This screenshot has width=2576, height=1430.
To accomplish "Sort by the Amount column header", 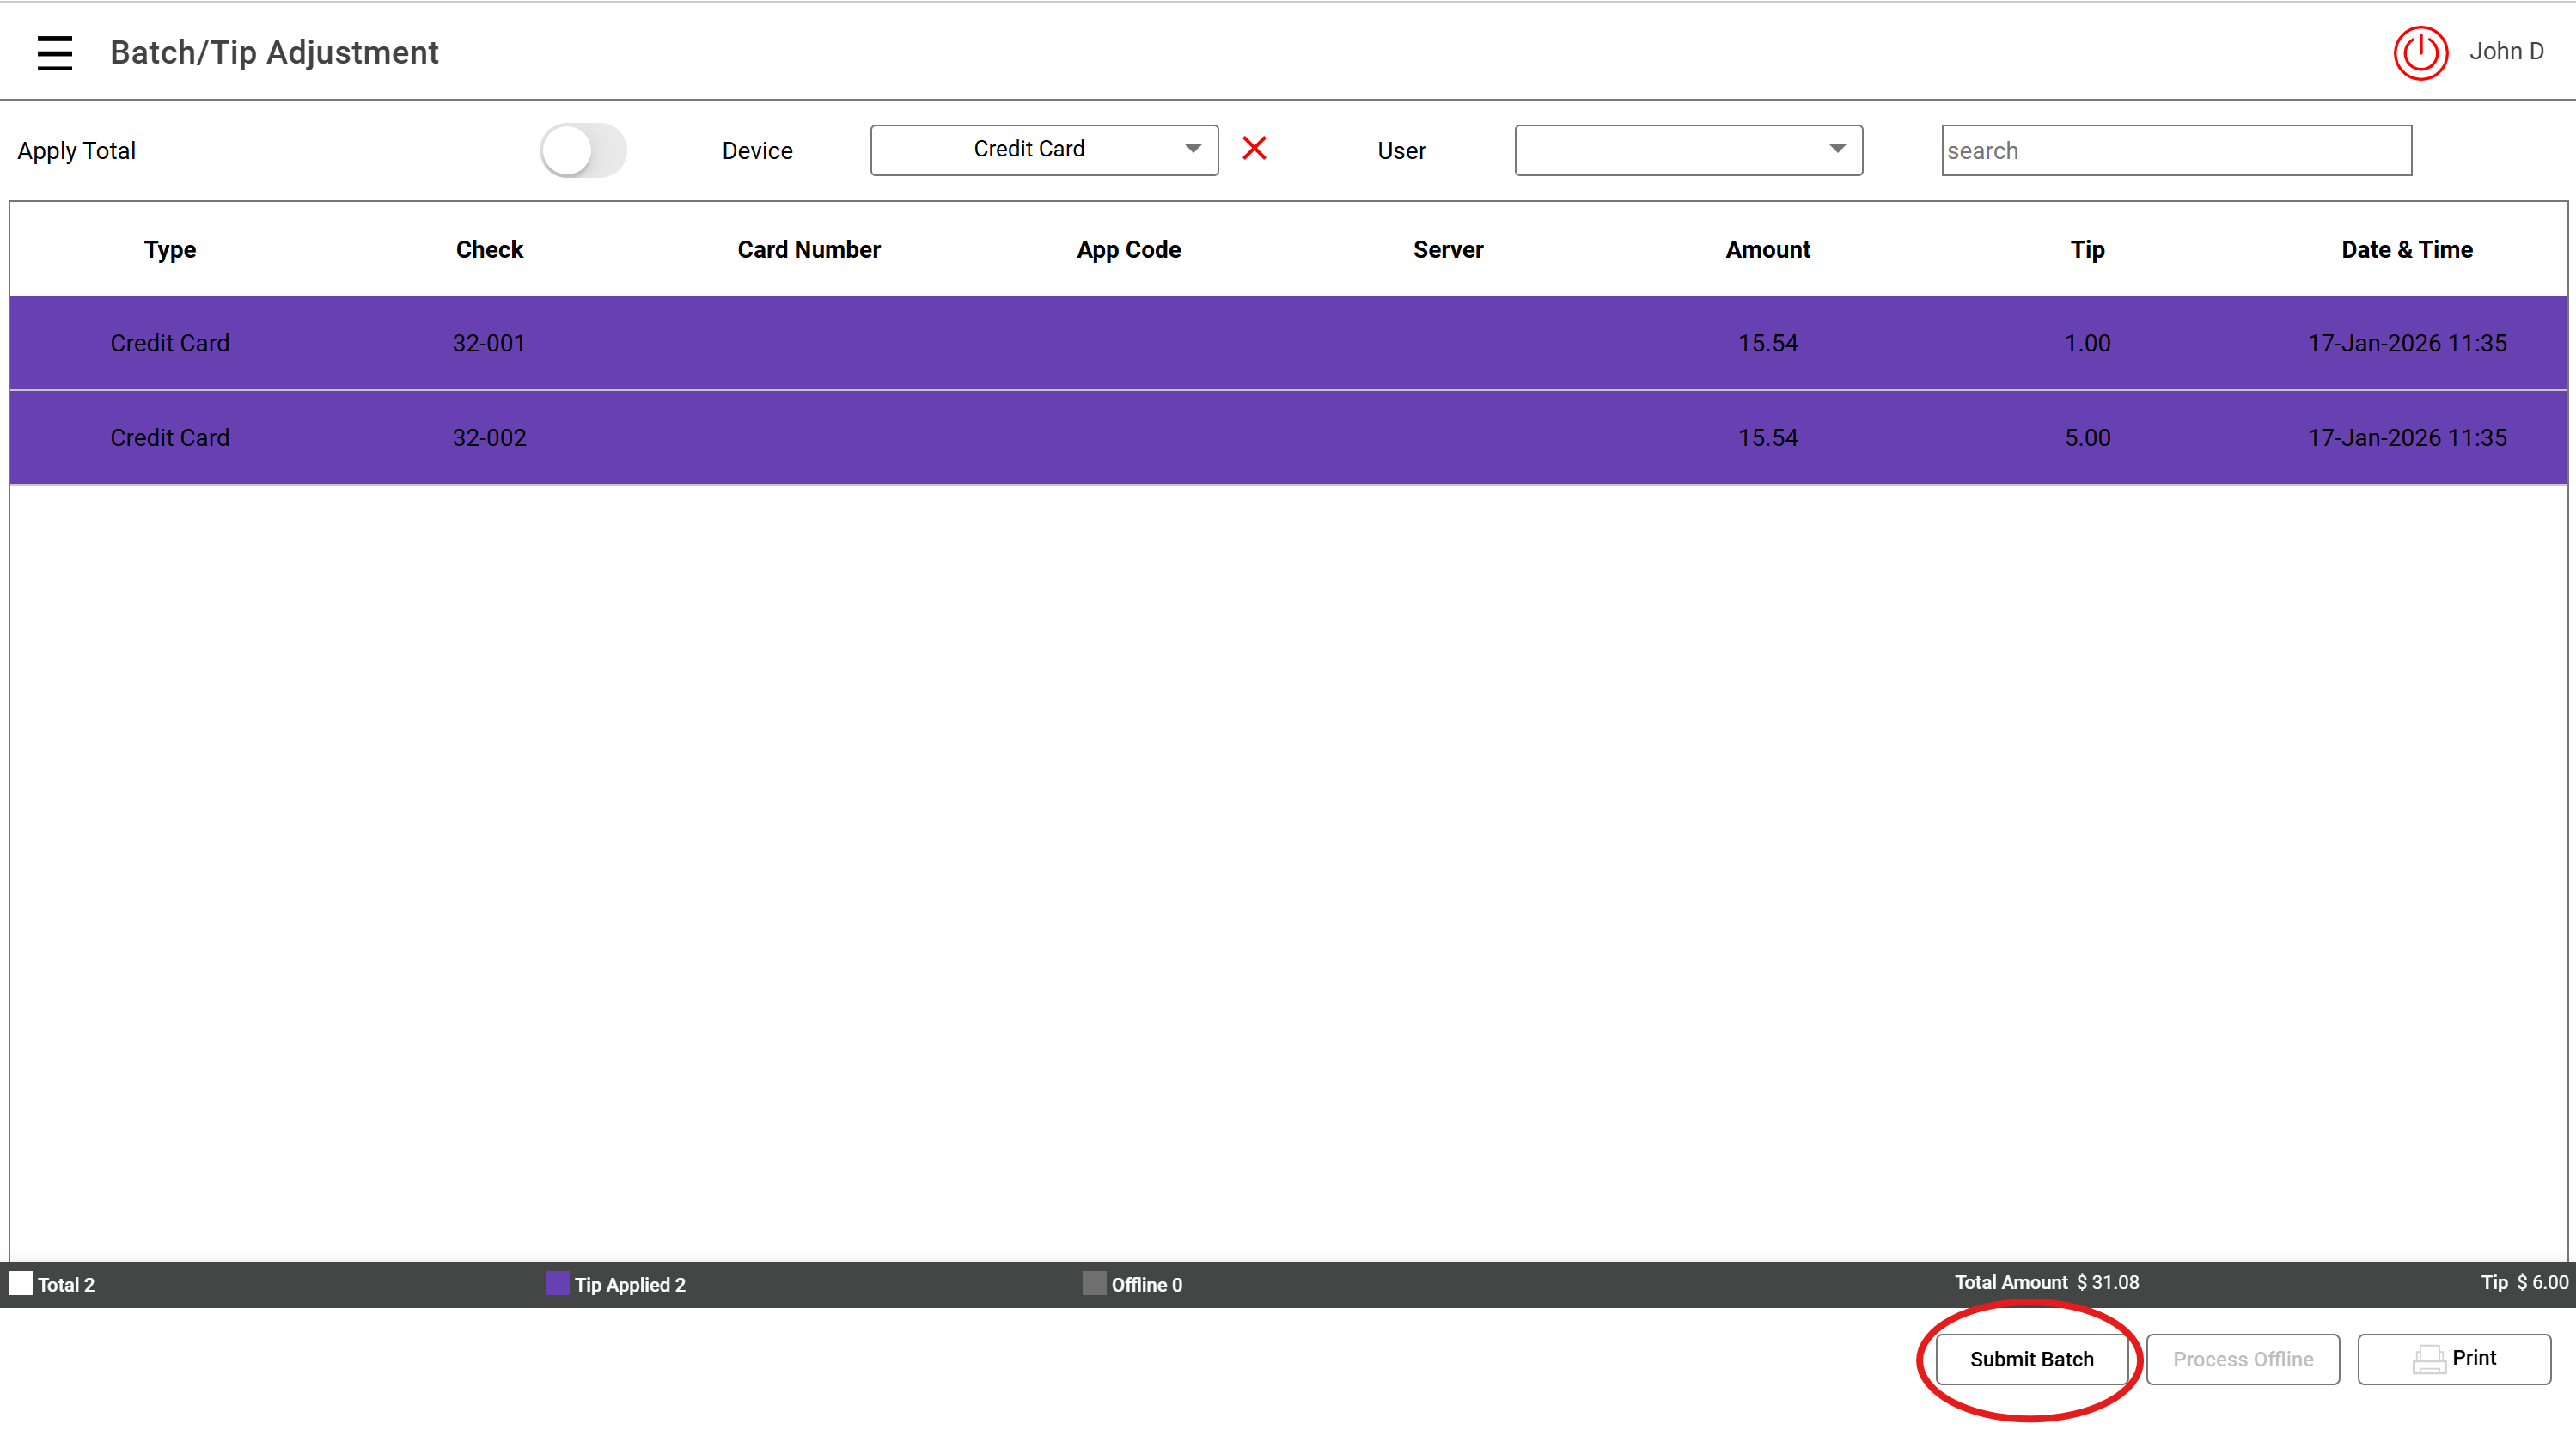I will [x=1767, y=250].
